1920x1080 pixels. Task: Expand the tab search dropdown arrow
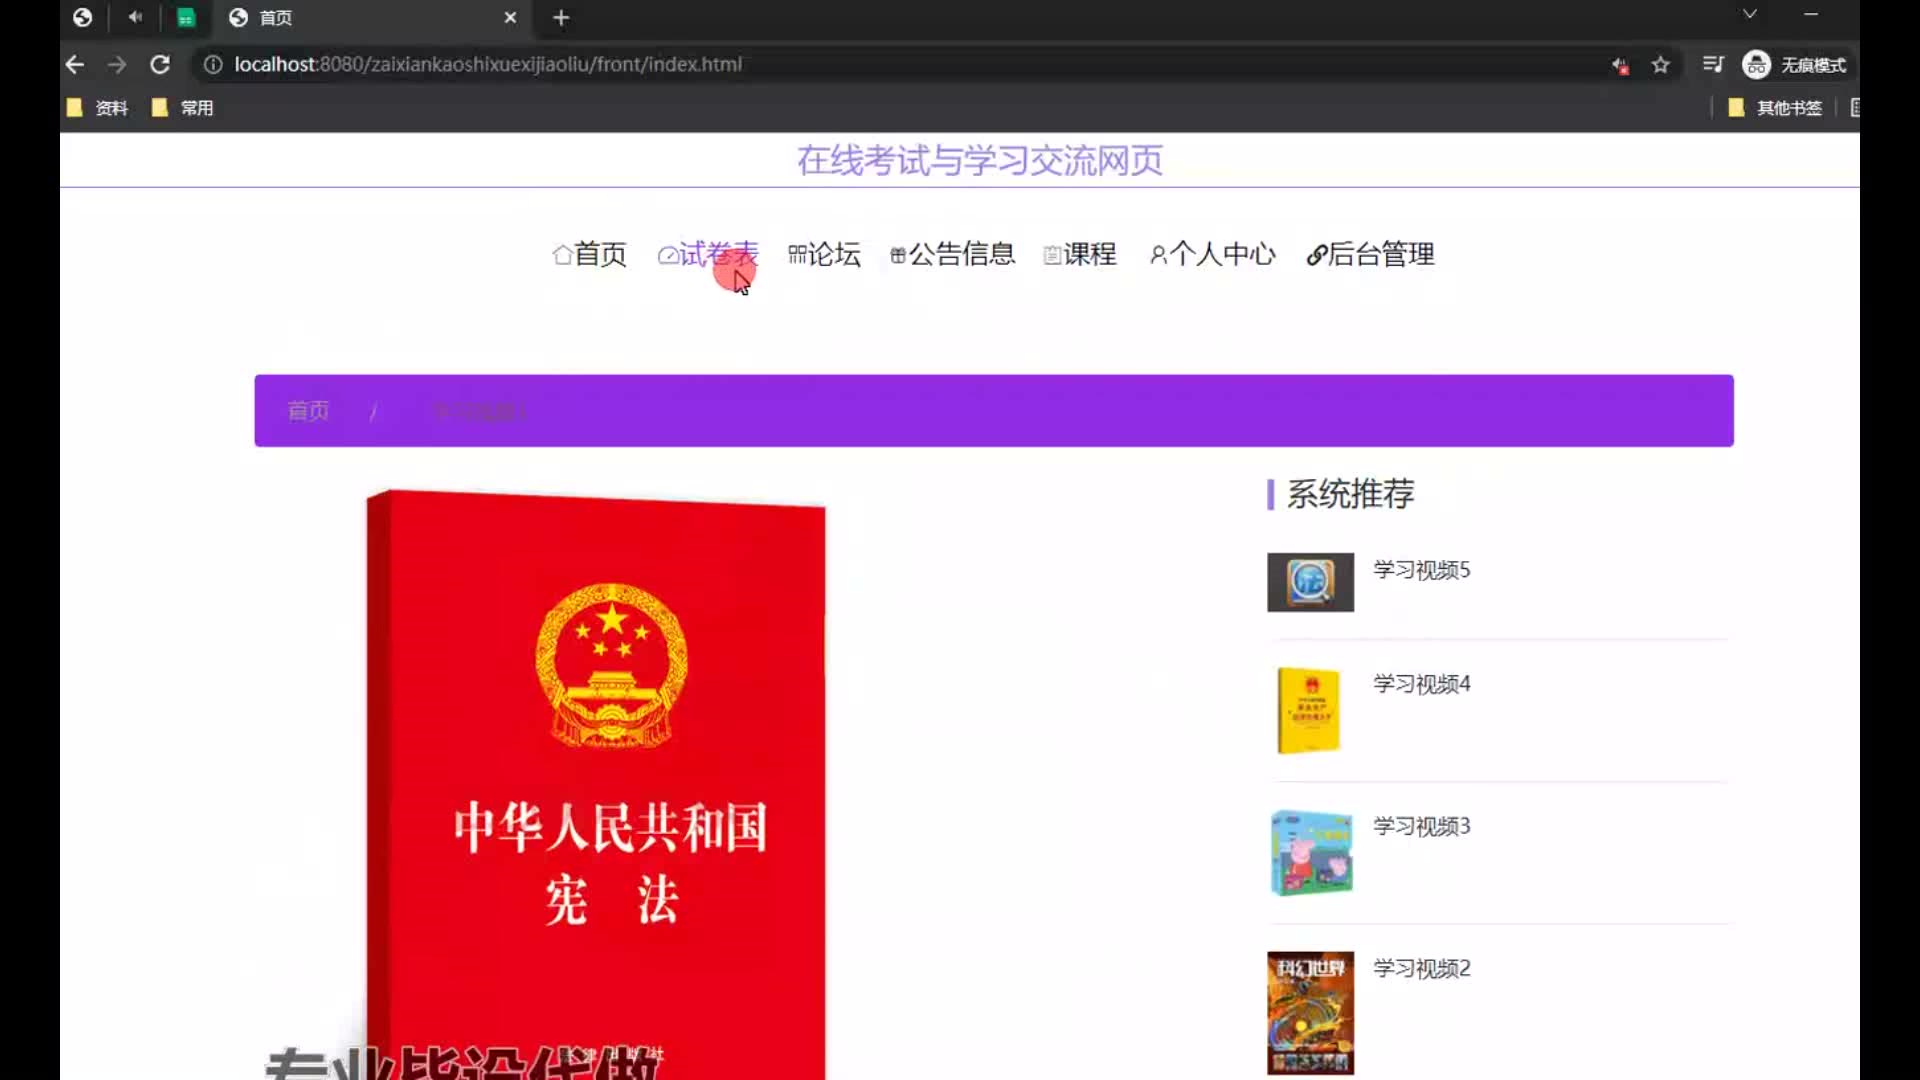(1750, 14)
